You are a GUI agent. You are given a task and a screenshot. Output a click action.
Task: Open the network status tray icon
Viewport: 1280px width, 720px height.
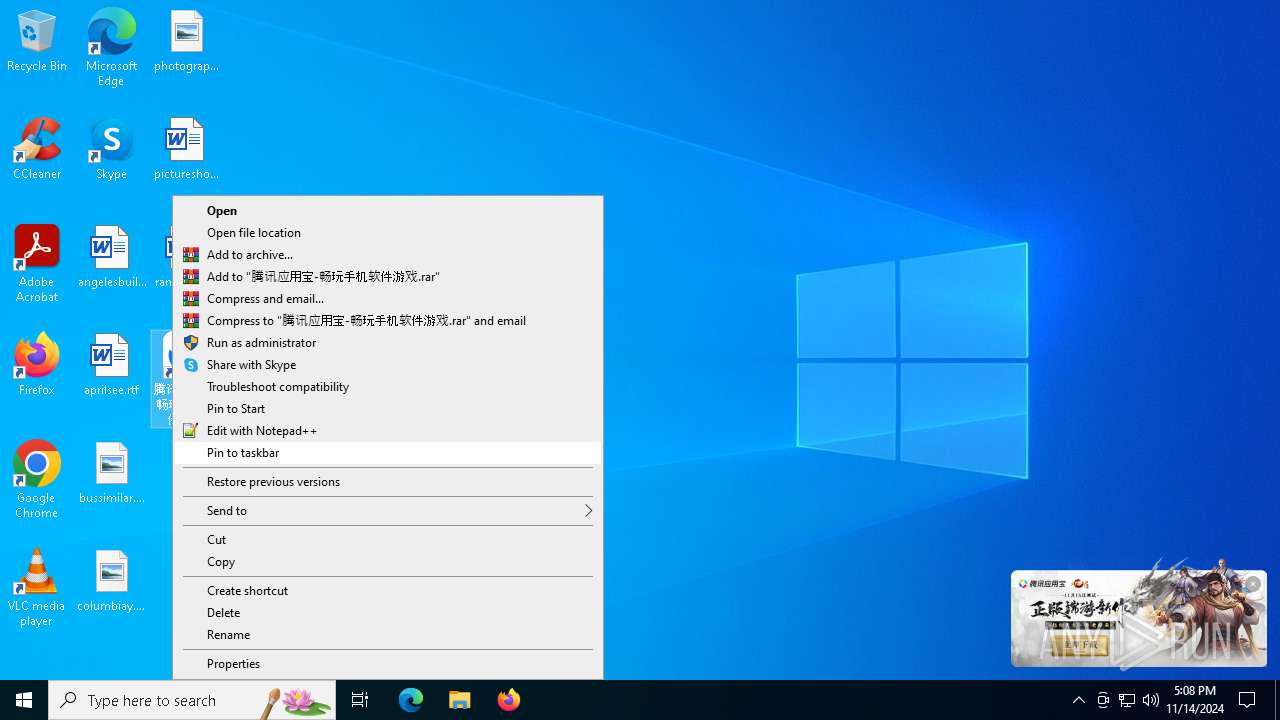tap(1127, 700)
